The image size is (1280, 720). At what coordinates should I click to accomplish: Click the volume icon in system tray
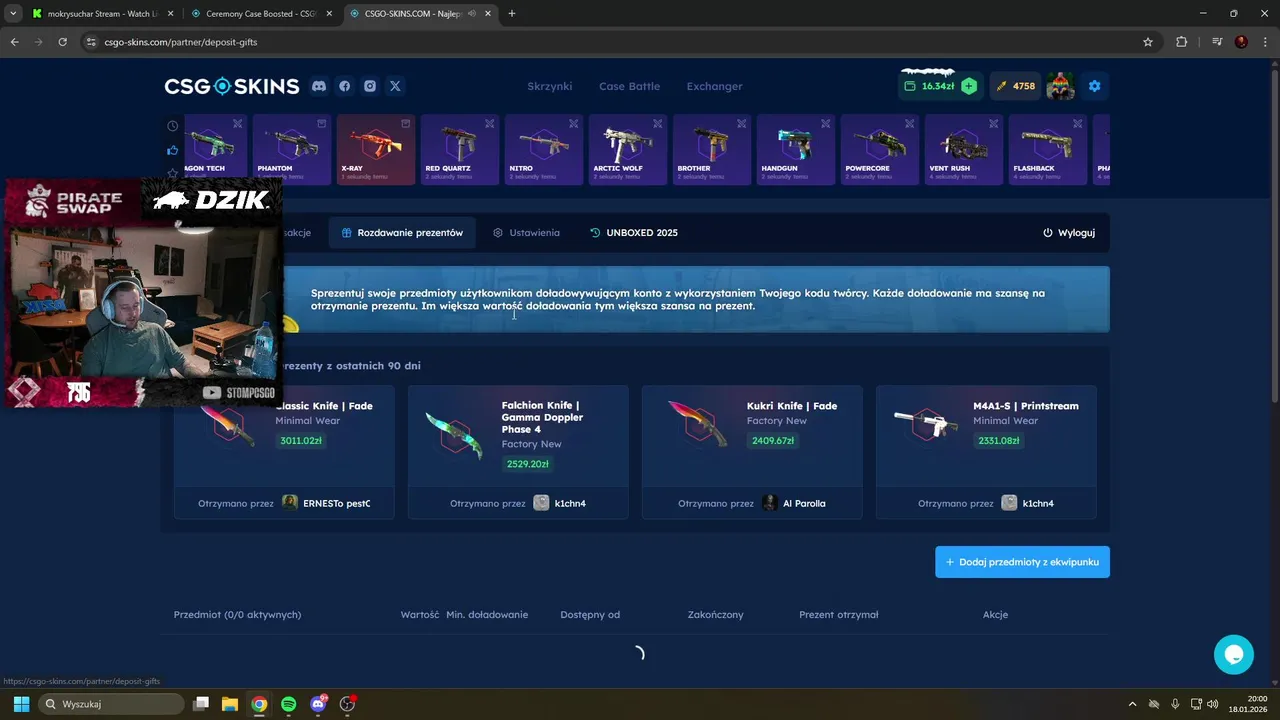point(1213,704)
